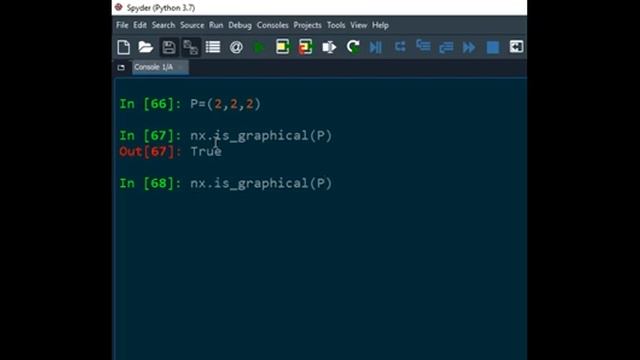Click 'nx.is_graphical(P)' on line In [67]
The height and width of the screenshot is (360, 640).
click(x=261, y=136)
